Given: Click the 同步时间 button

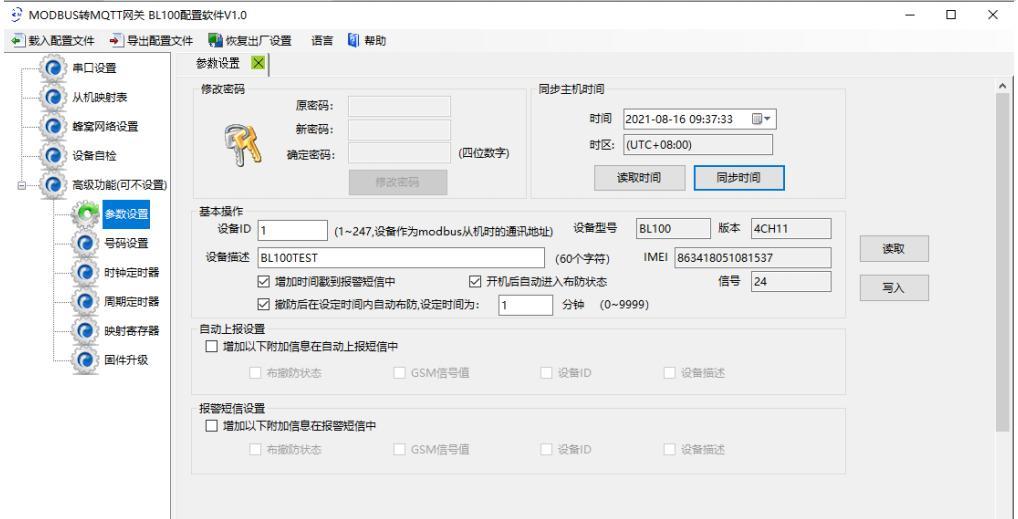Looking at the screenshot, I should [x=739, y=178].
